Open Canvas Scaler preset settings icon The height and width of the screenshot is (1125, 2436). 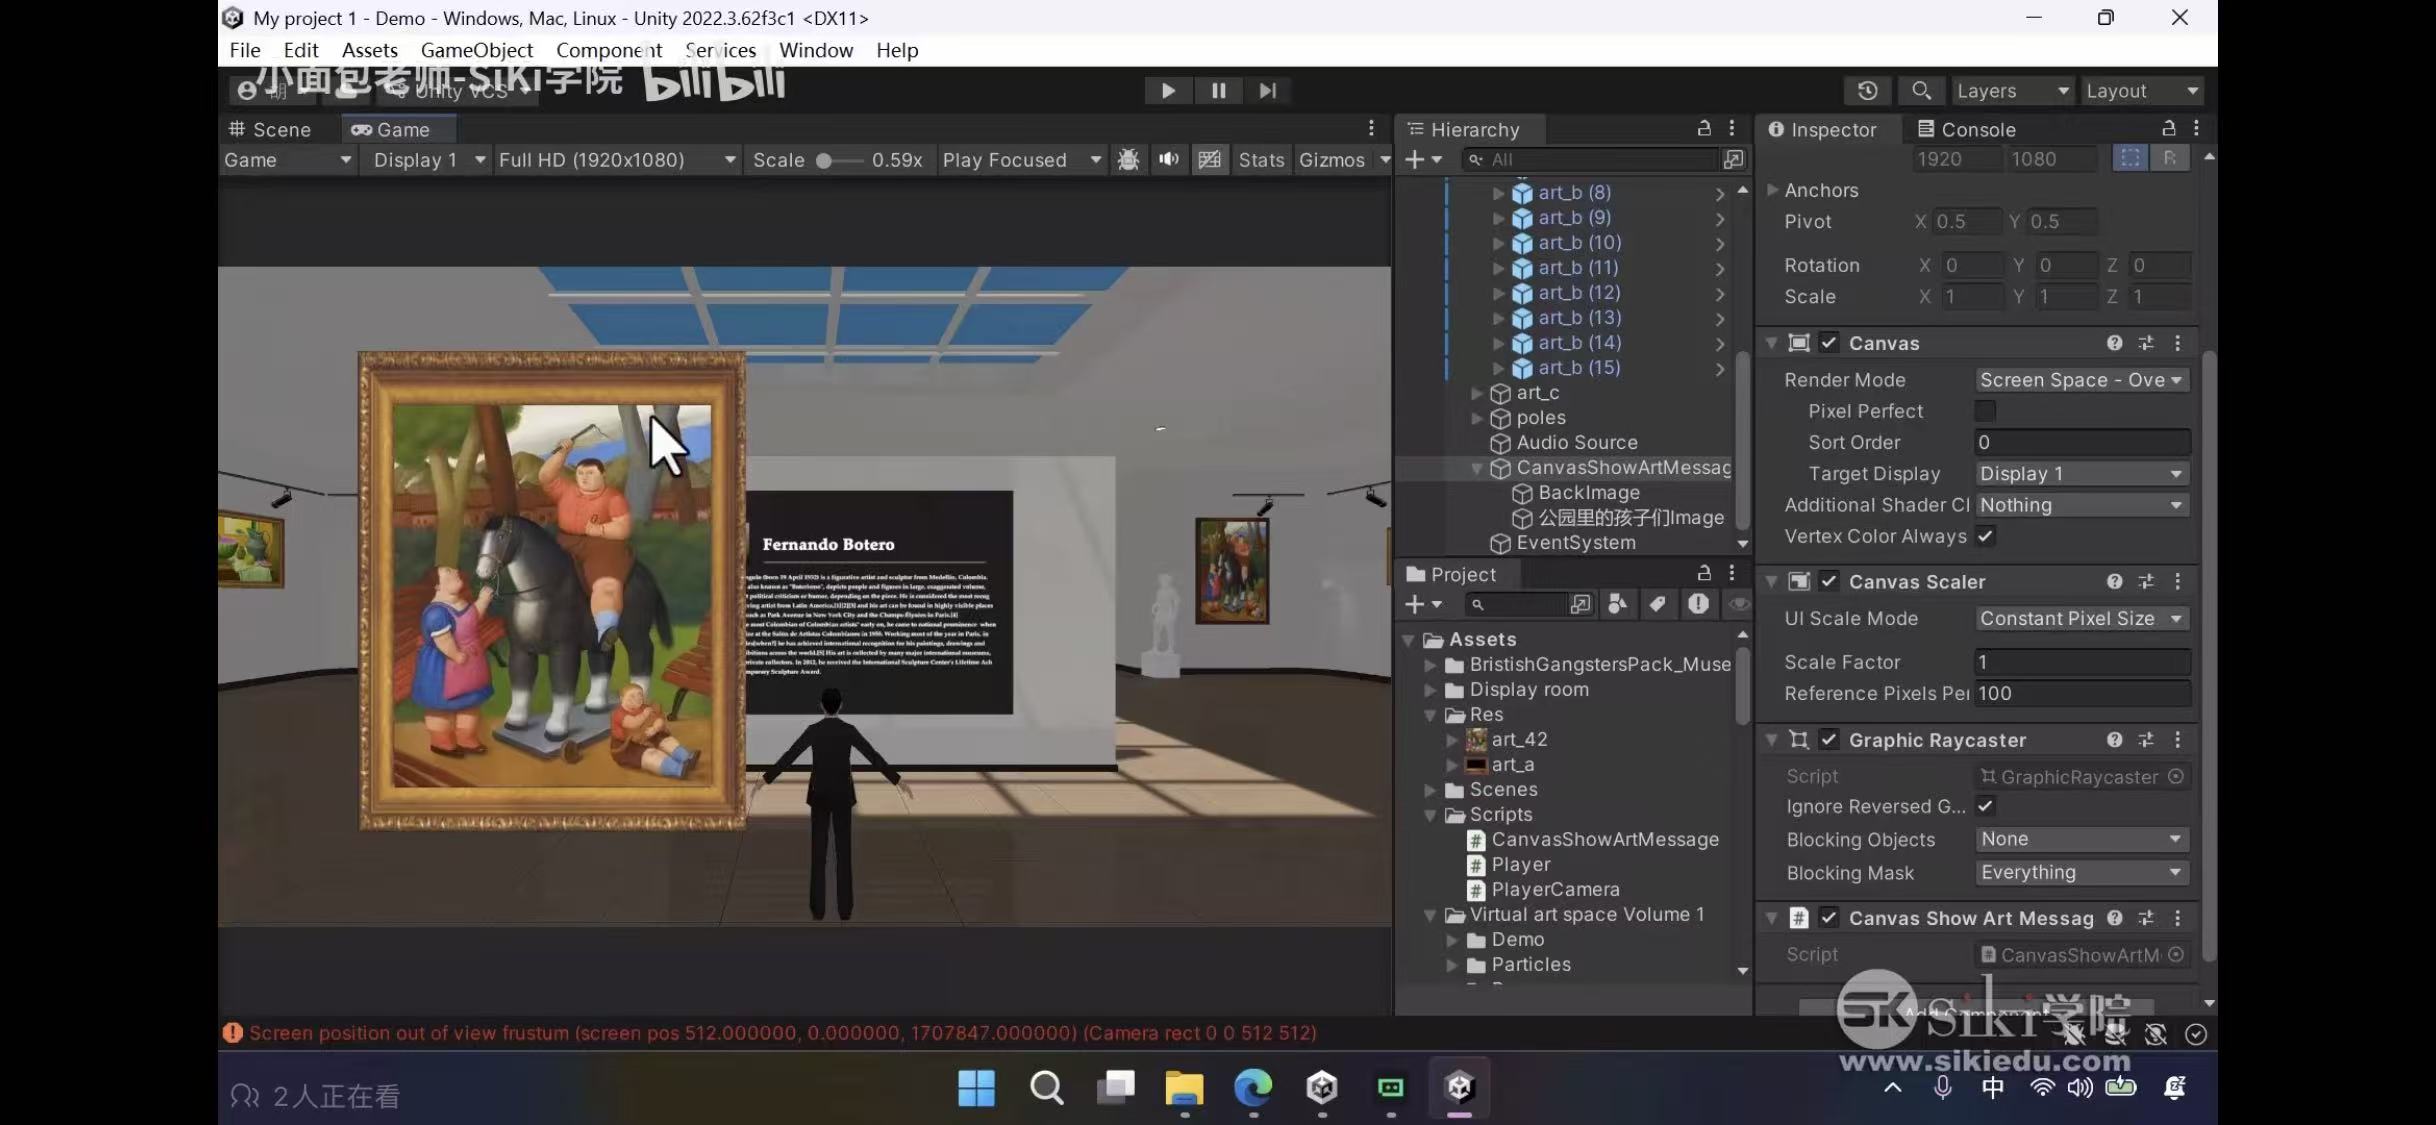tap(2146, 582)
